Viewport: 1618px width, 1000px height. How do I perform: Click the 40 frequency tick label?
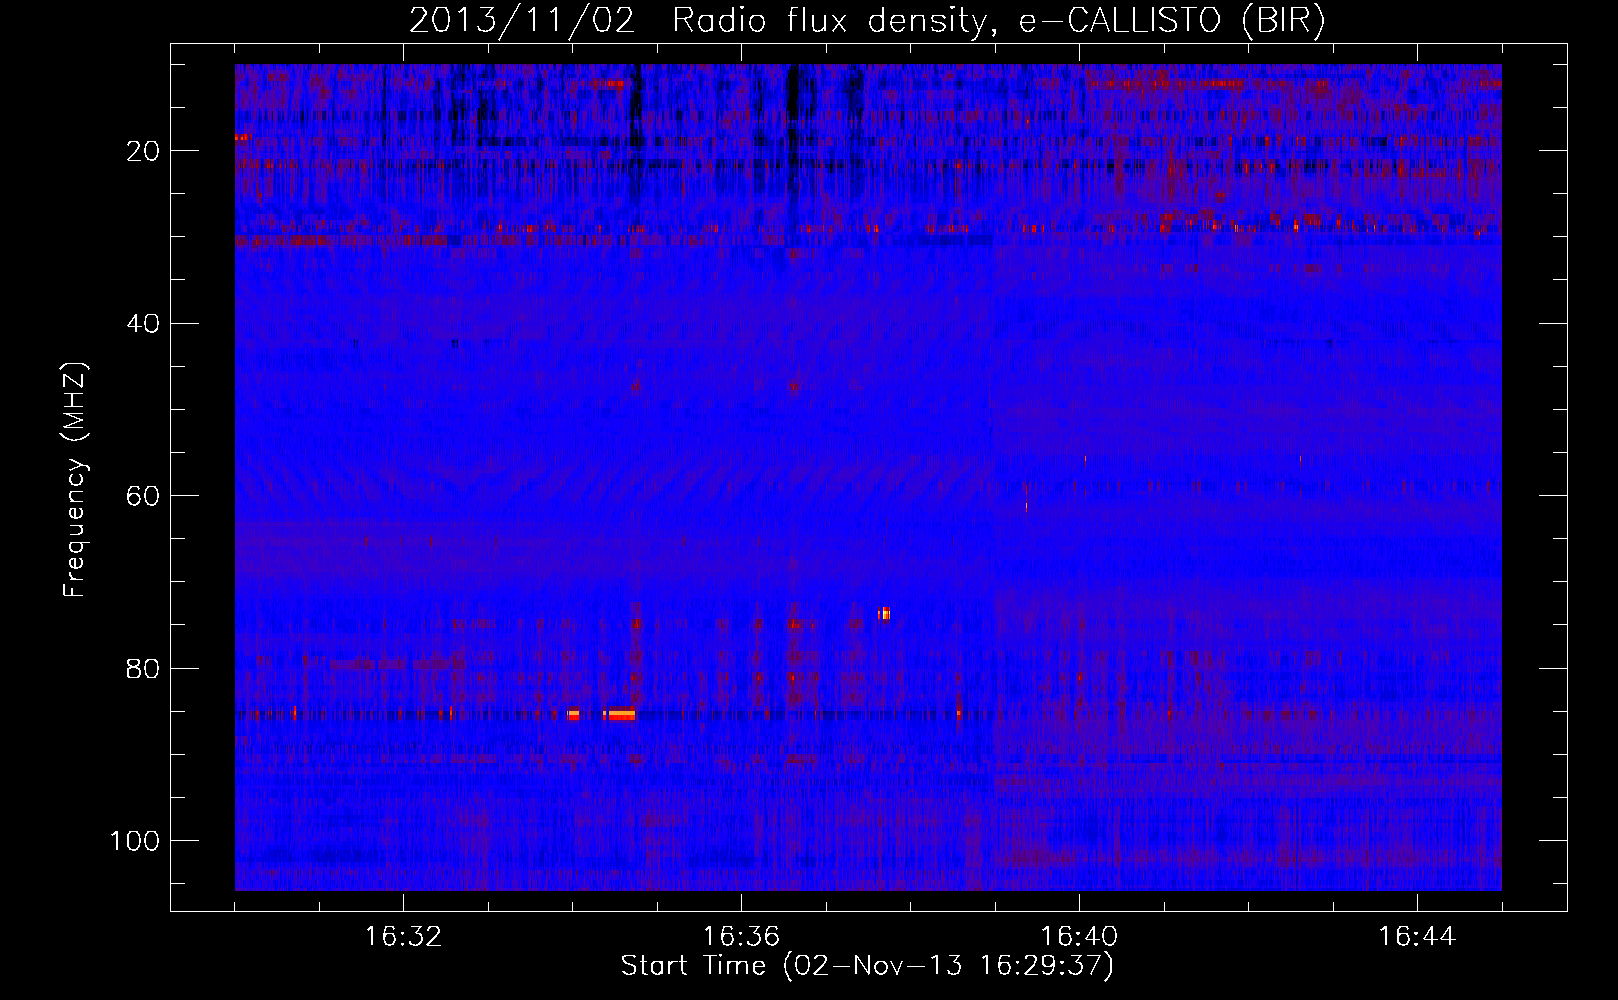pyautogui.click(x=145, y=324)
